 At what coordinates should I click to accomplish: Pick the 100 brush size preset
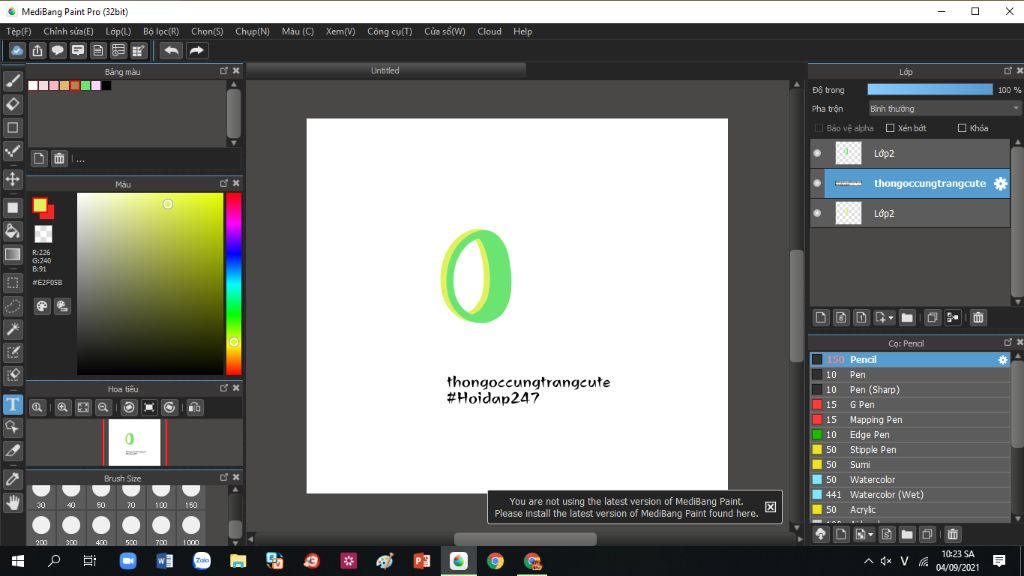(x=161, y=496)
